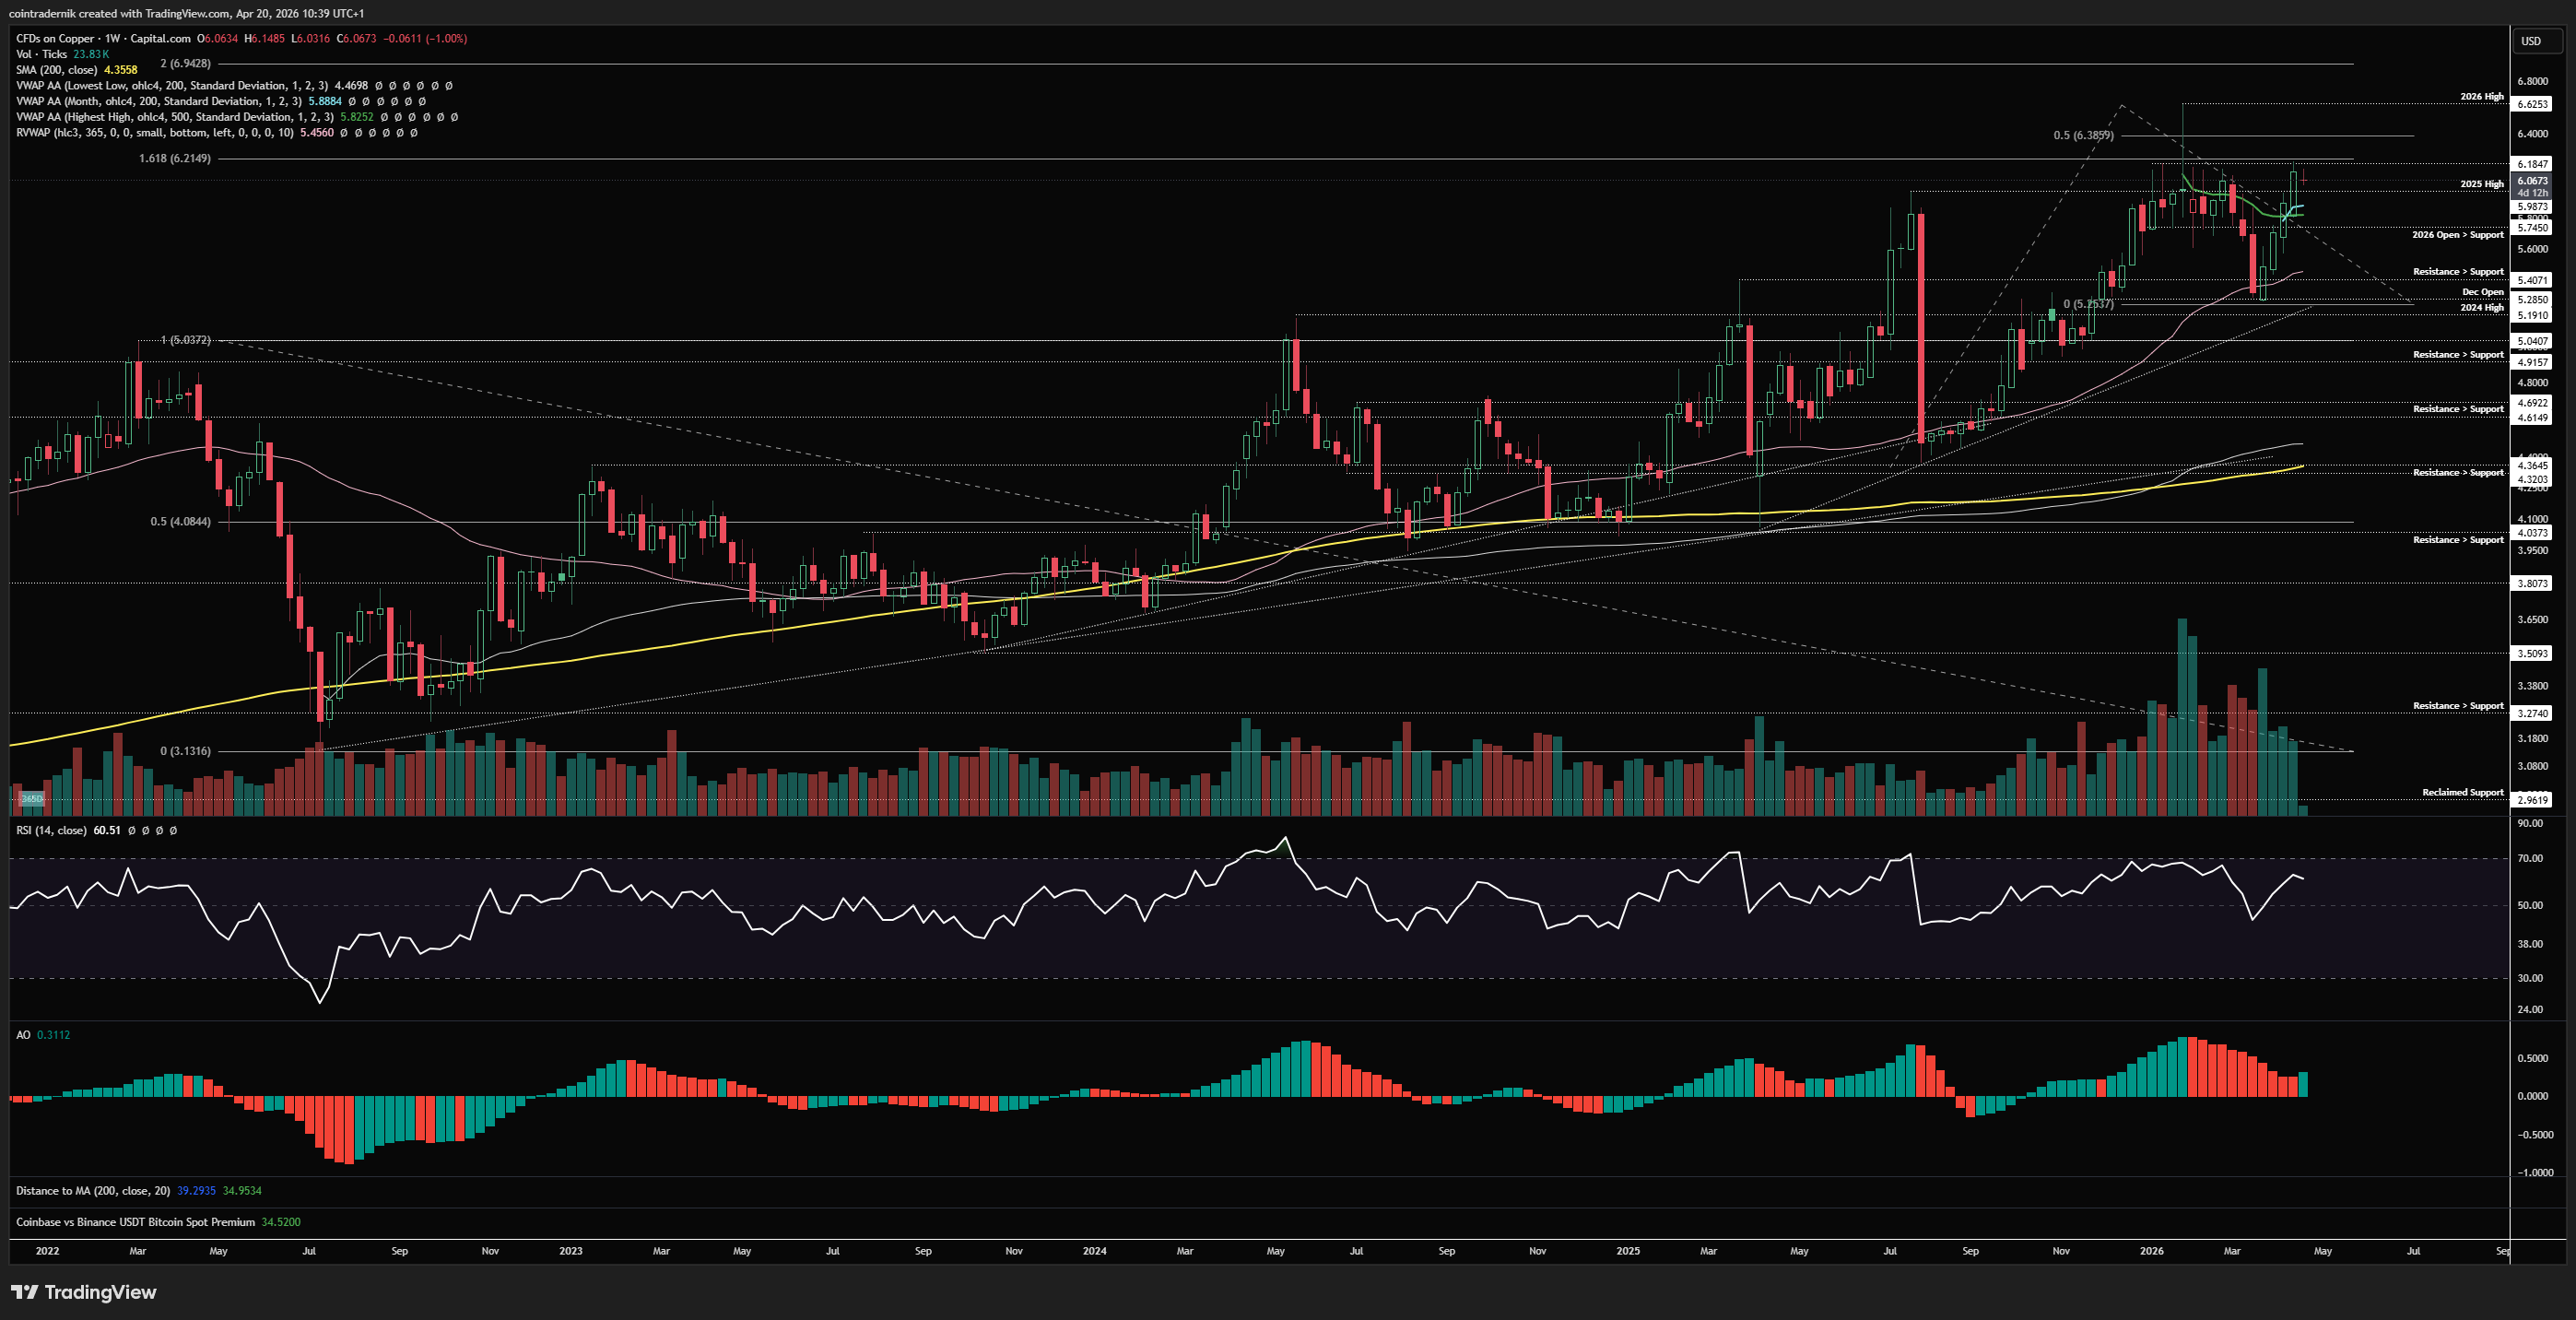This screenshot has height=1320, width=2576.
Task: Select the VWAP AA Lowest Low legend entry
Action: tap(170, 86)
